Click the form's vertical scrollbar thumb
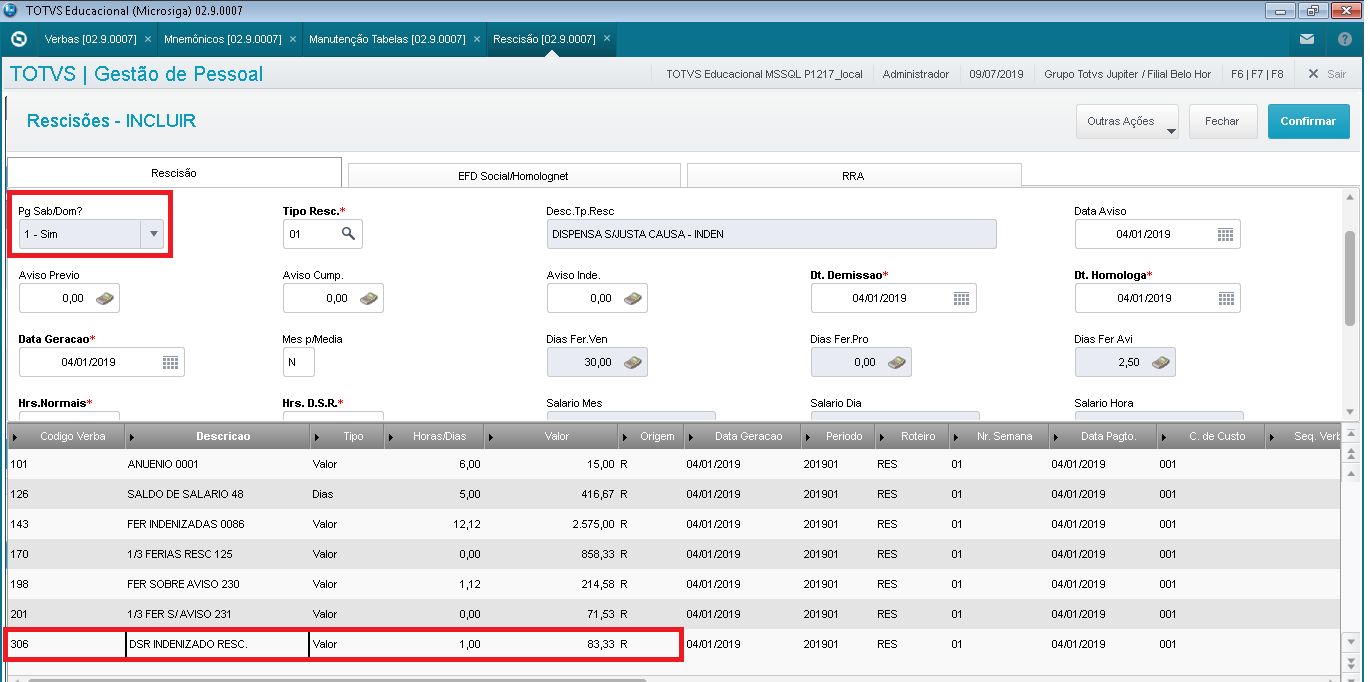 pyautogui.click(x=1350, y=278)
